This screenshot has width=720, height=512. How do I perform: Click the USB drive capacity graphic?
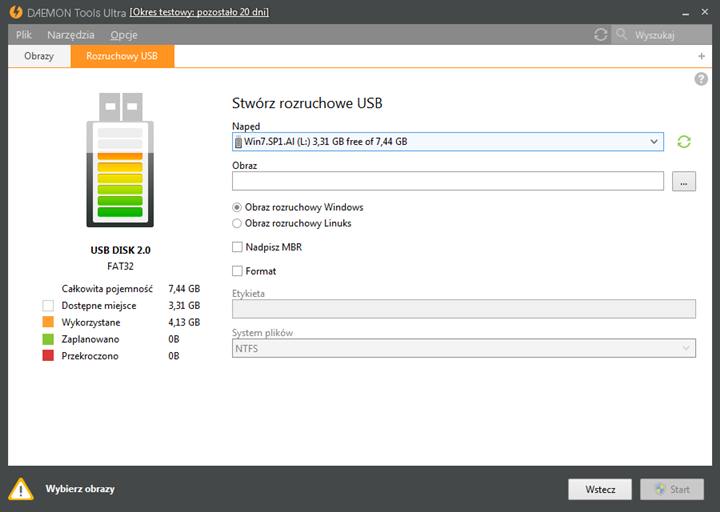[x=120, y=160]
